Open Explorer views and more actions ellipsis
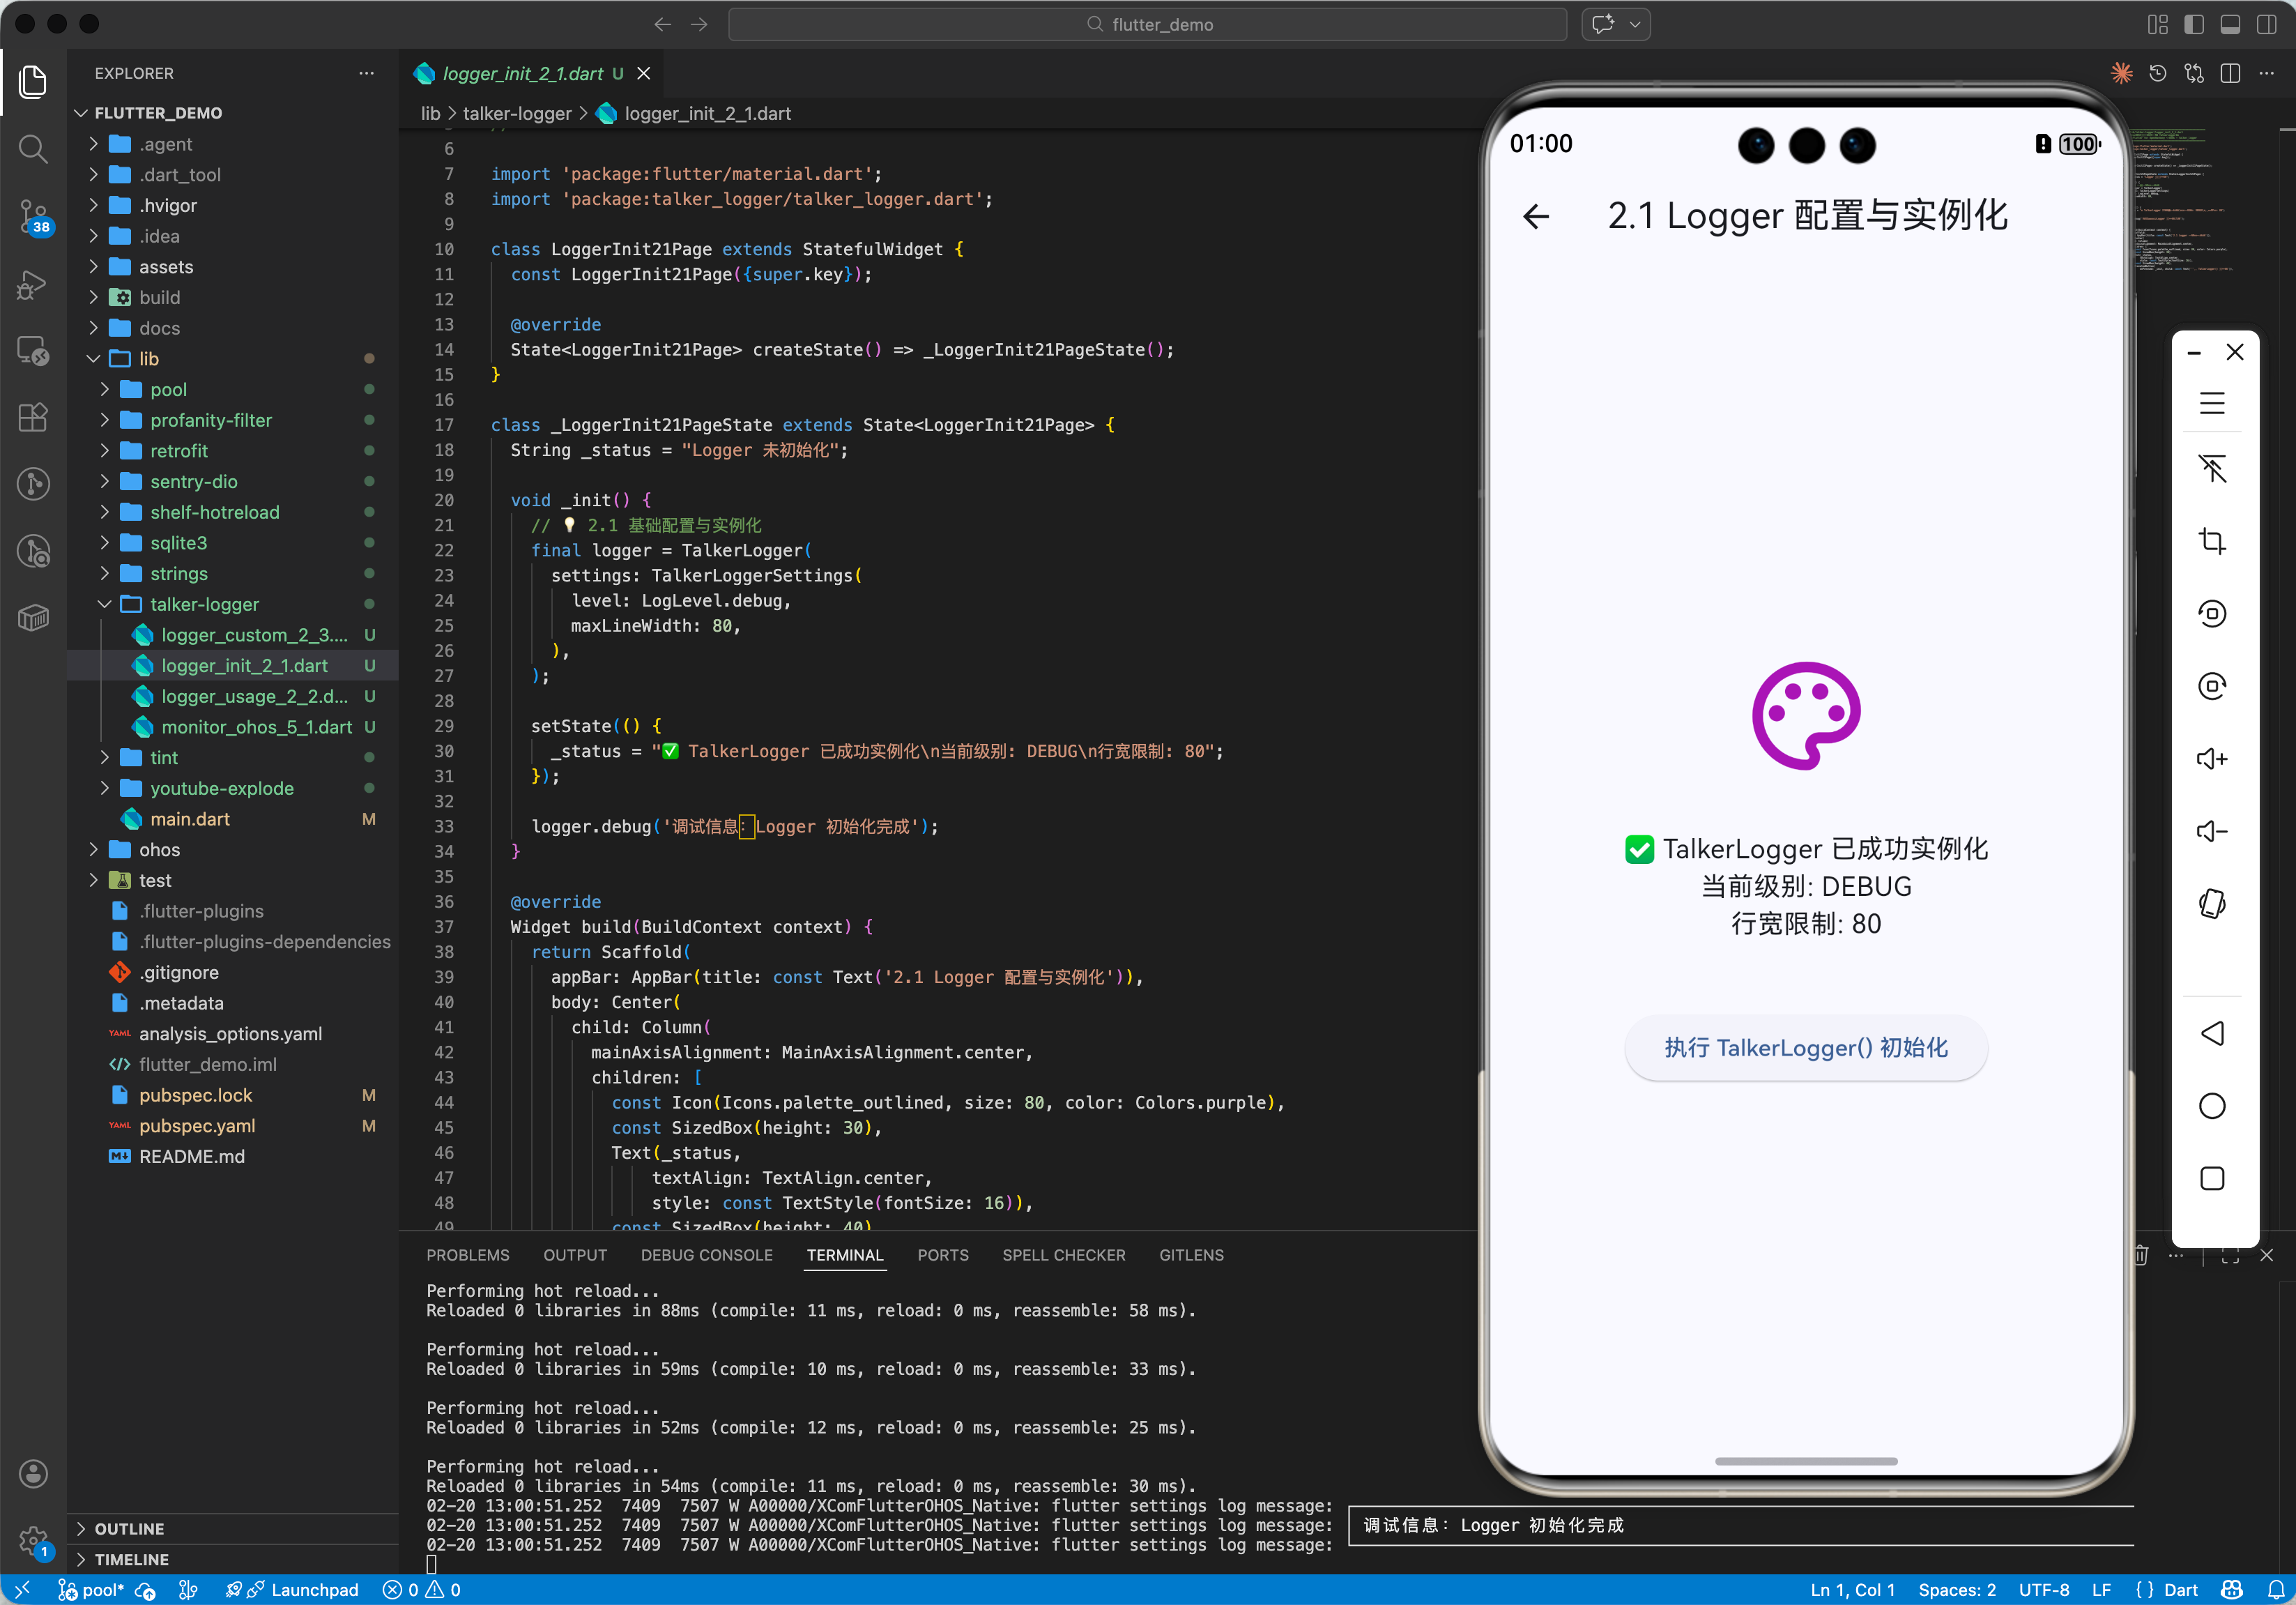2296x1605 pixels. [366, 73]
